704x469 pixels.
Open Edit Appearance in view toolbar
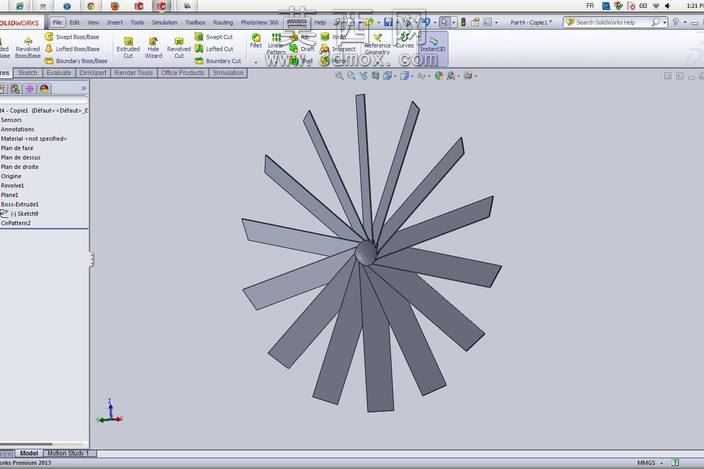point(439,76)
